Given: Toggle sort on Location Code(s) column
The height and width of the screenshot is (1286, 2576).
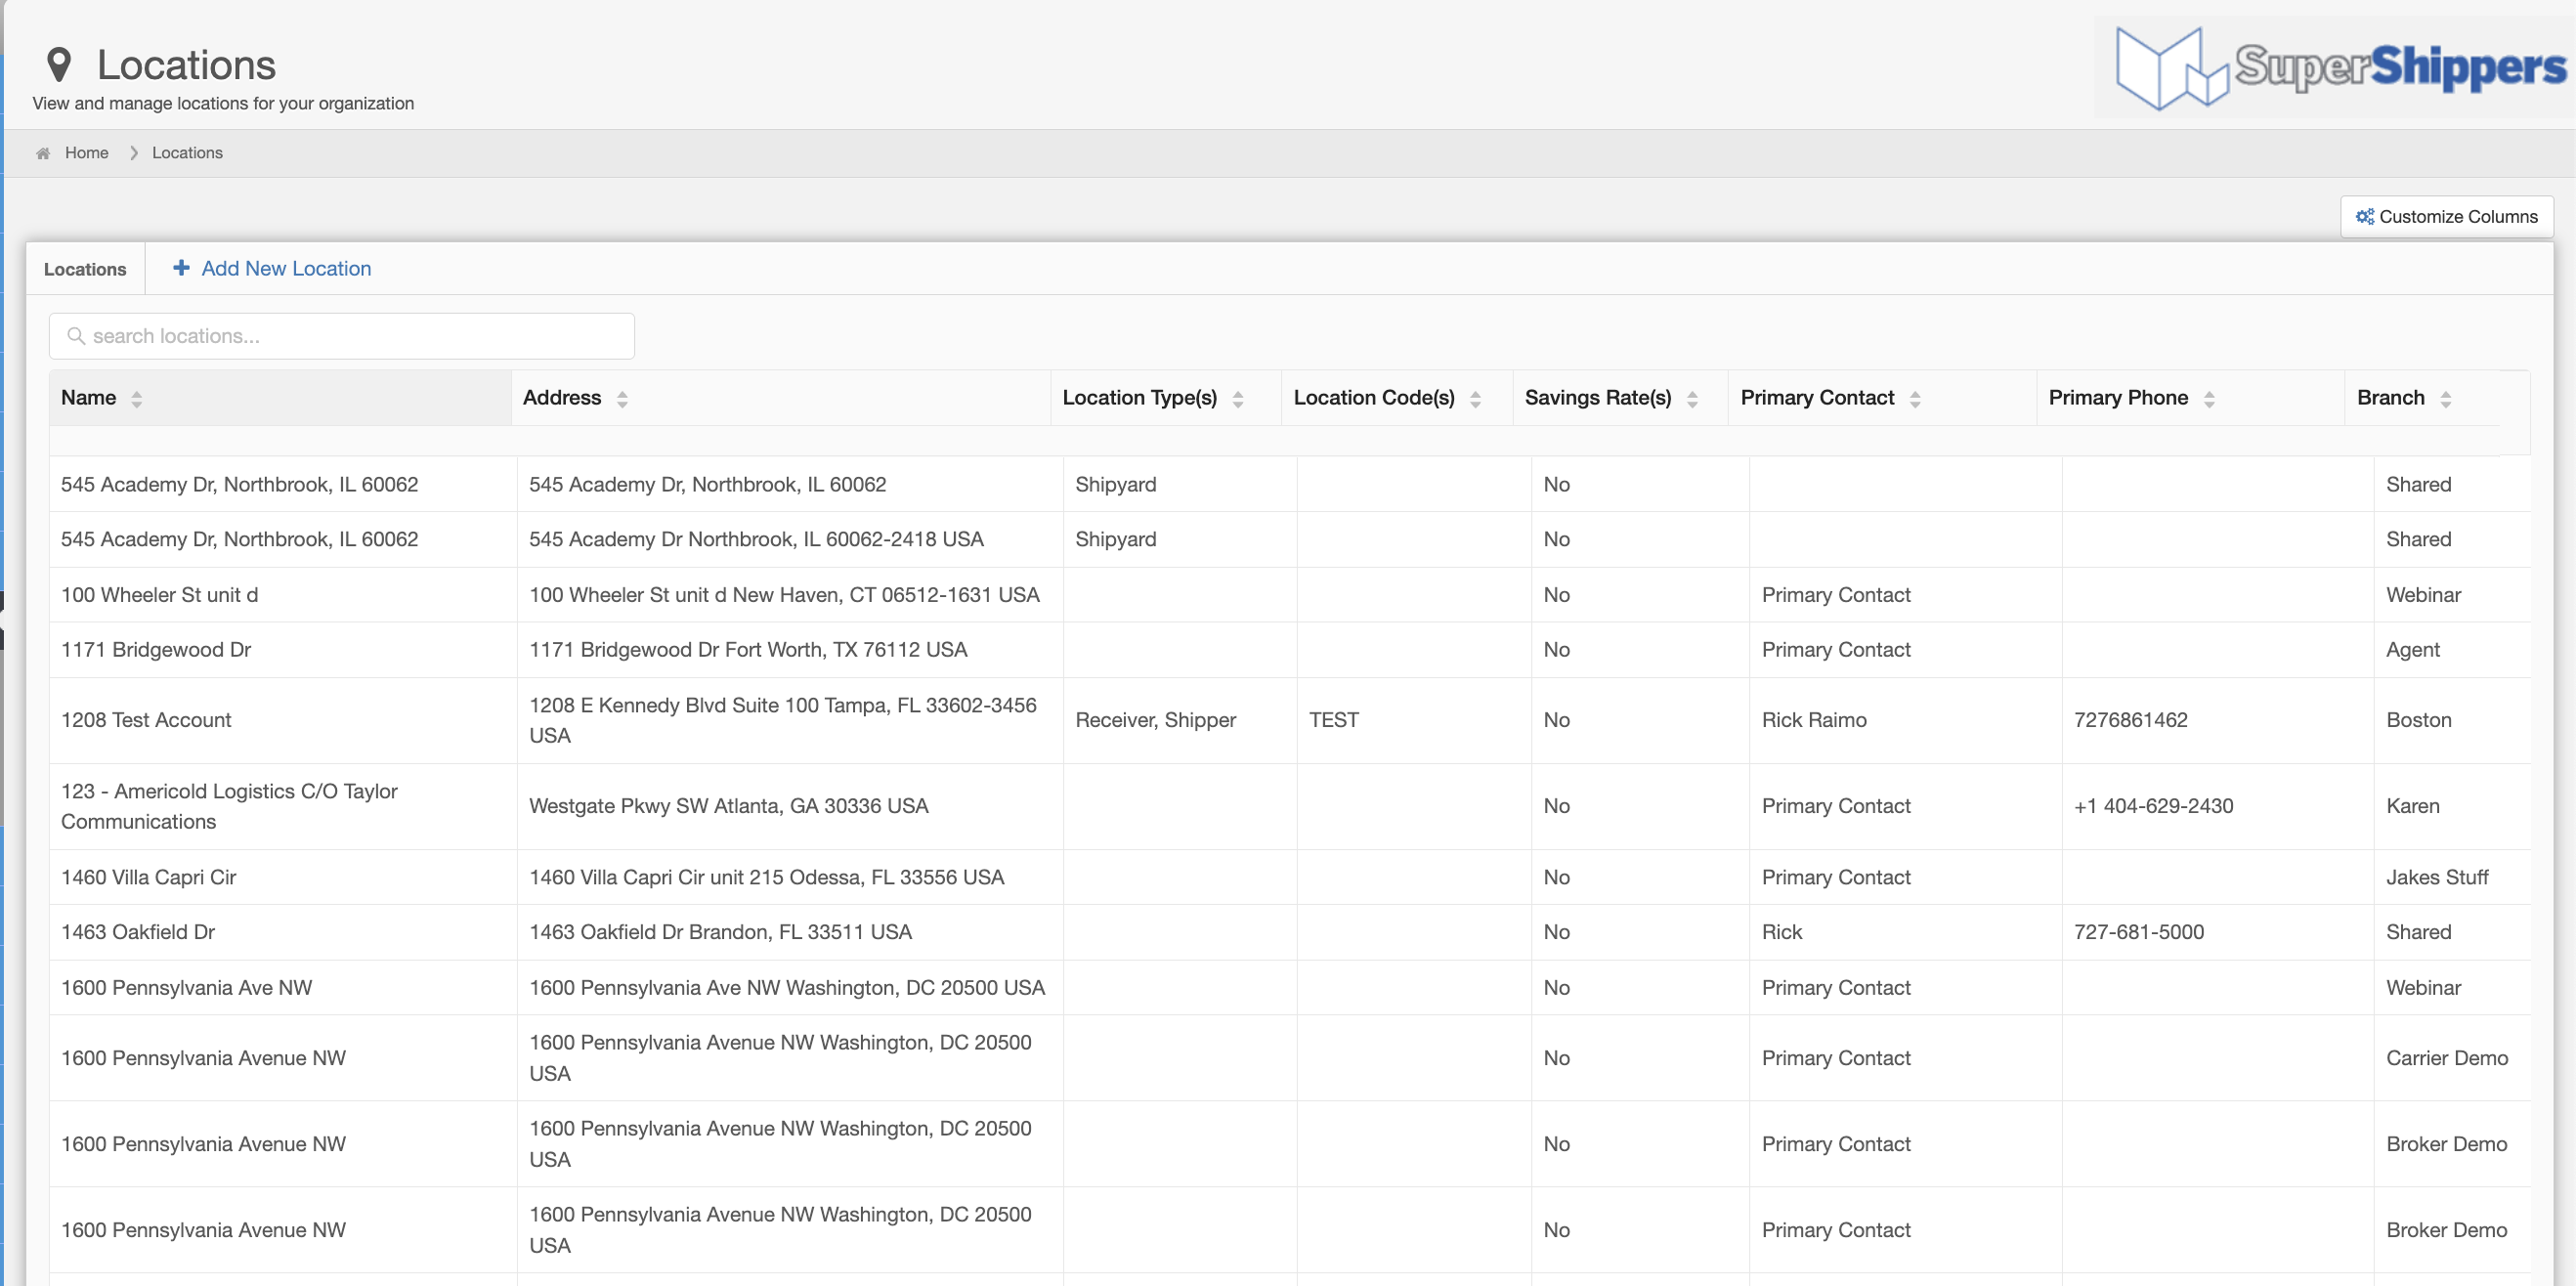Looking at the screenshot, I should (1475, 399).
